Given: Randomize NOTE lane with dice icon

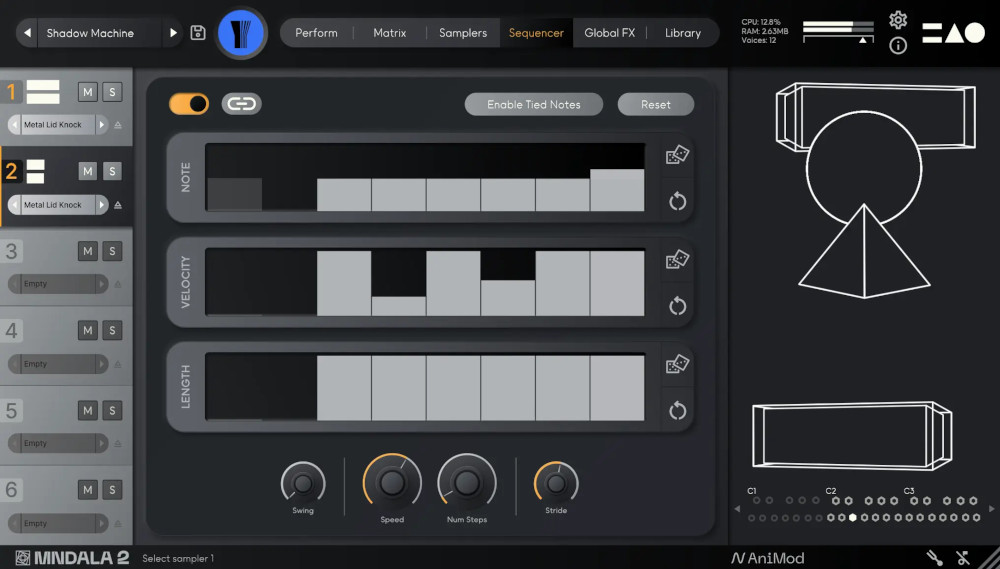Looking at the screenshot, I should pos(677,155).
